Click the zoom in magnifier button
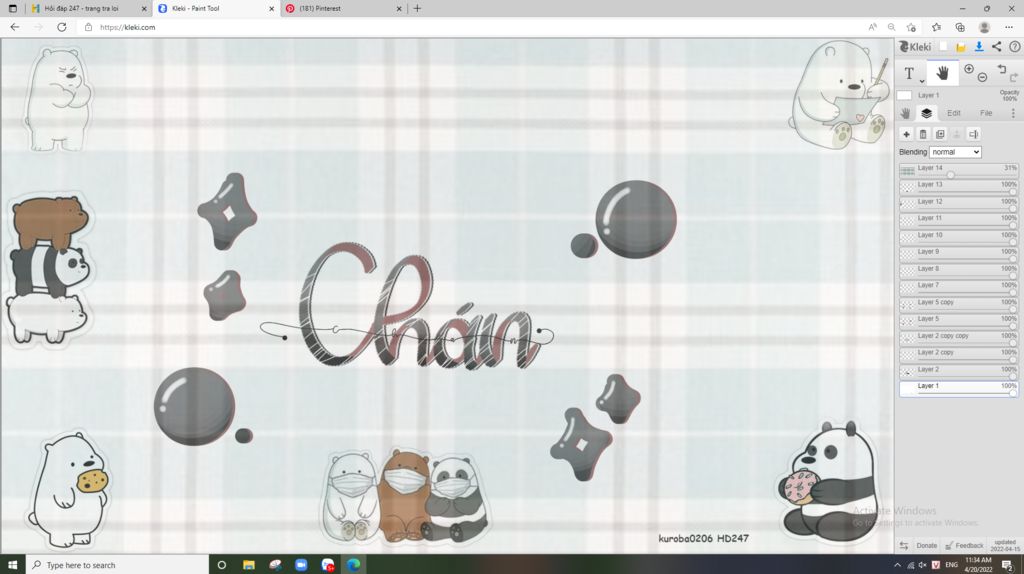 click(x=969, y=69)
